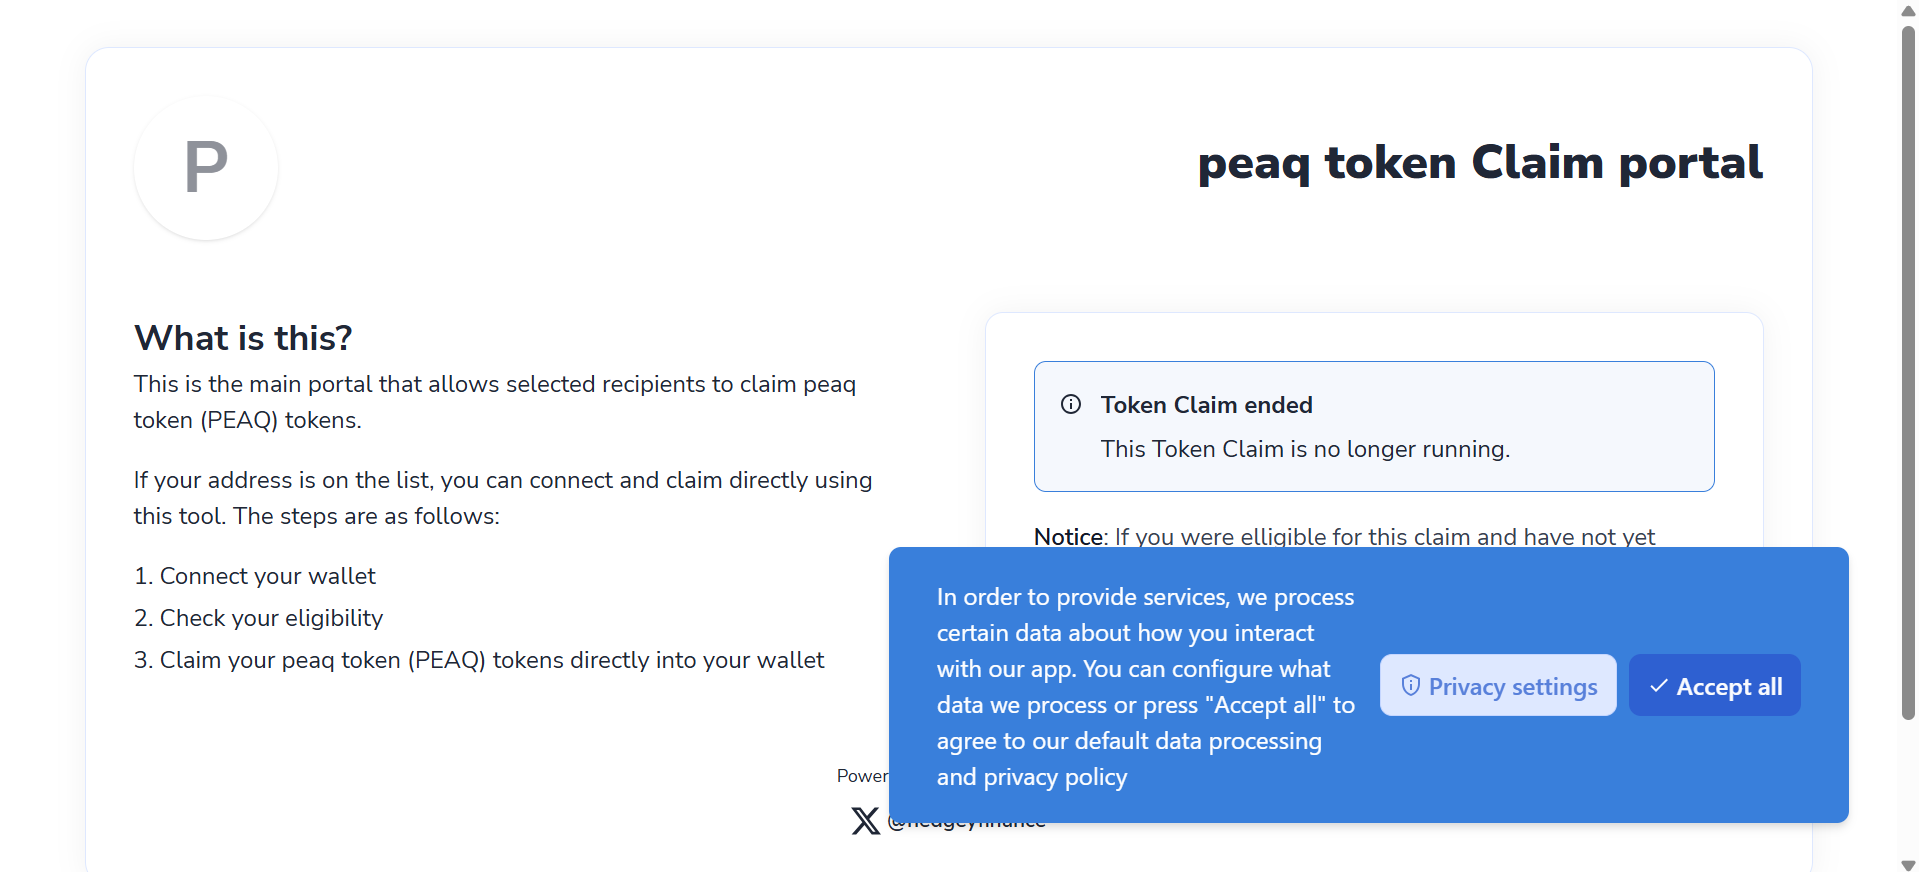The image size is (1919, 872).
Task: Select the "Claim your peaq token" step
Action: [x=491, y=660]
